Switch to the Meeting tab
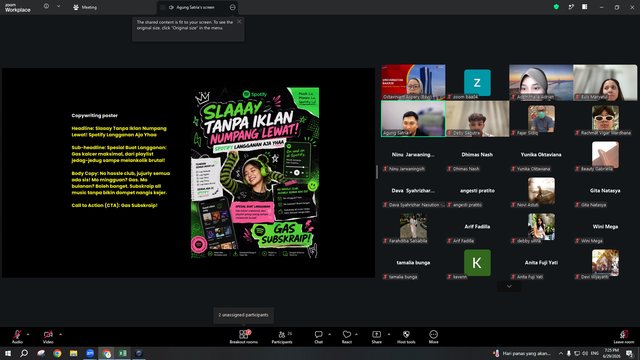Screen dimensions: 640x360 (85, 7)
